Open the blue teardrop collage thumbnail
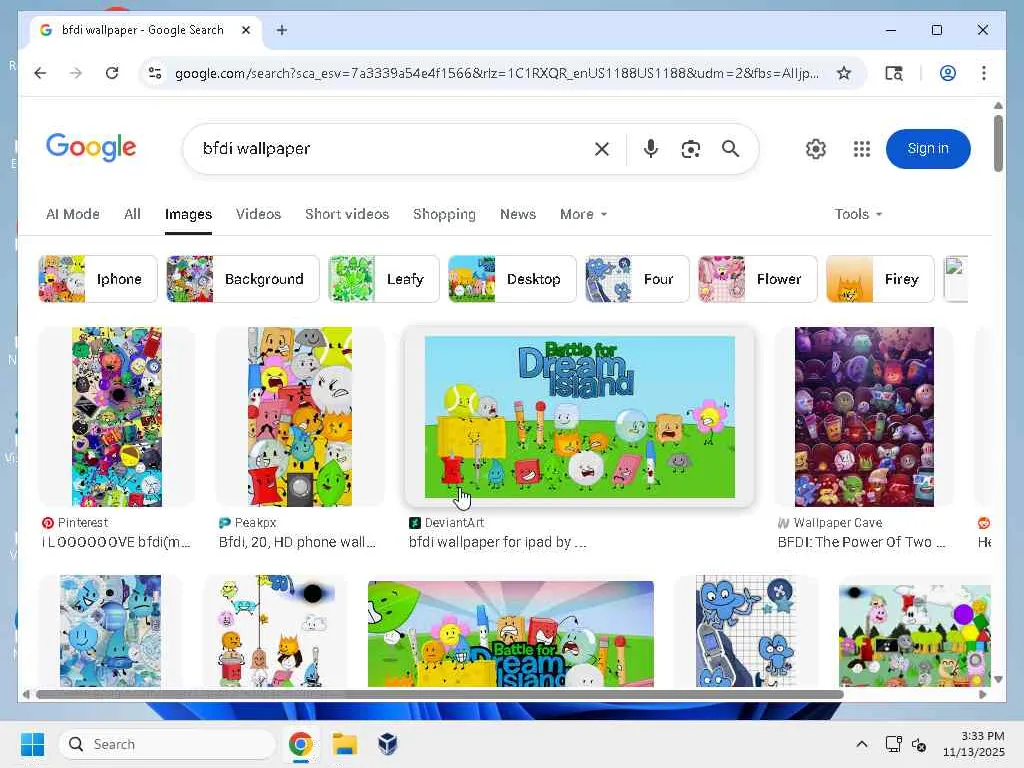 (110, 631)
